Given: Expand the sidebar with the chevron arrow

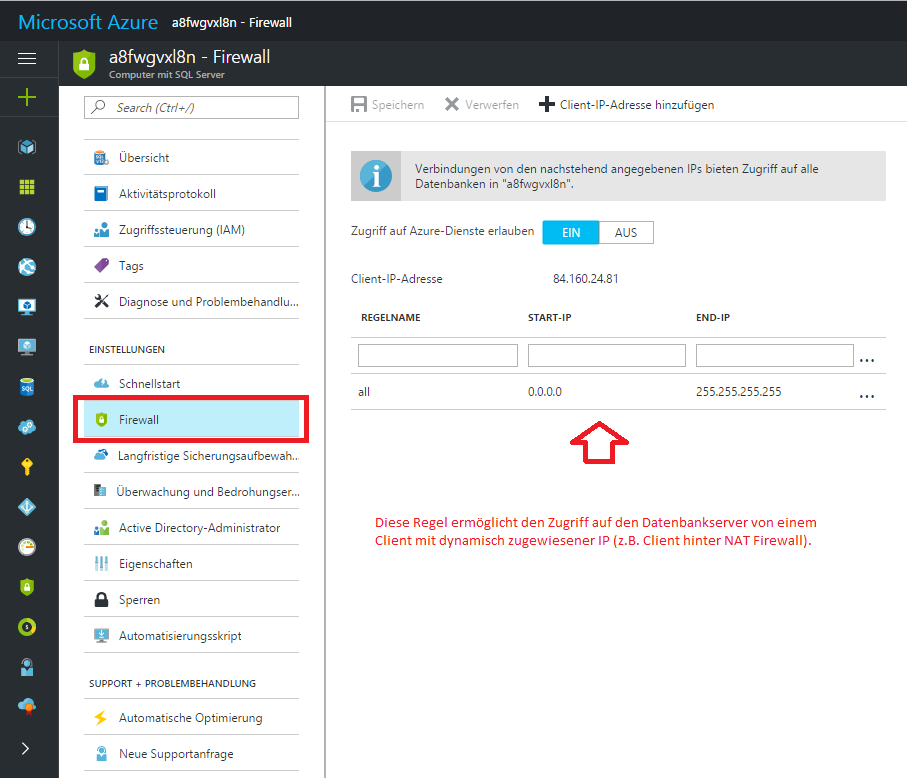Looking at the screenshot, I should (25, 748).
